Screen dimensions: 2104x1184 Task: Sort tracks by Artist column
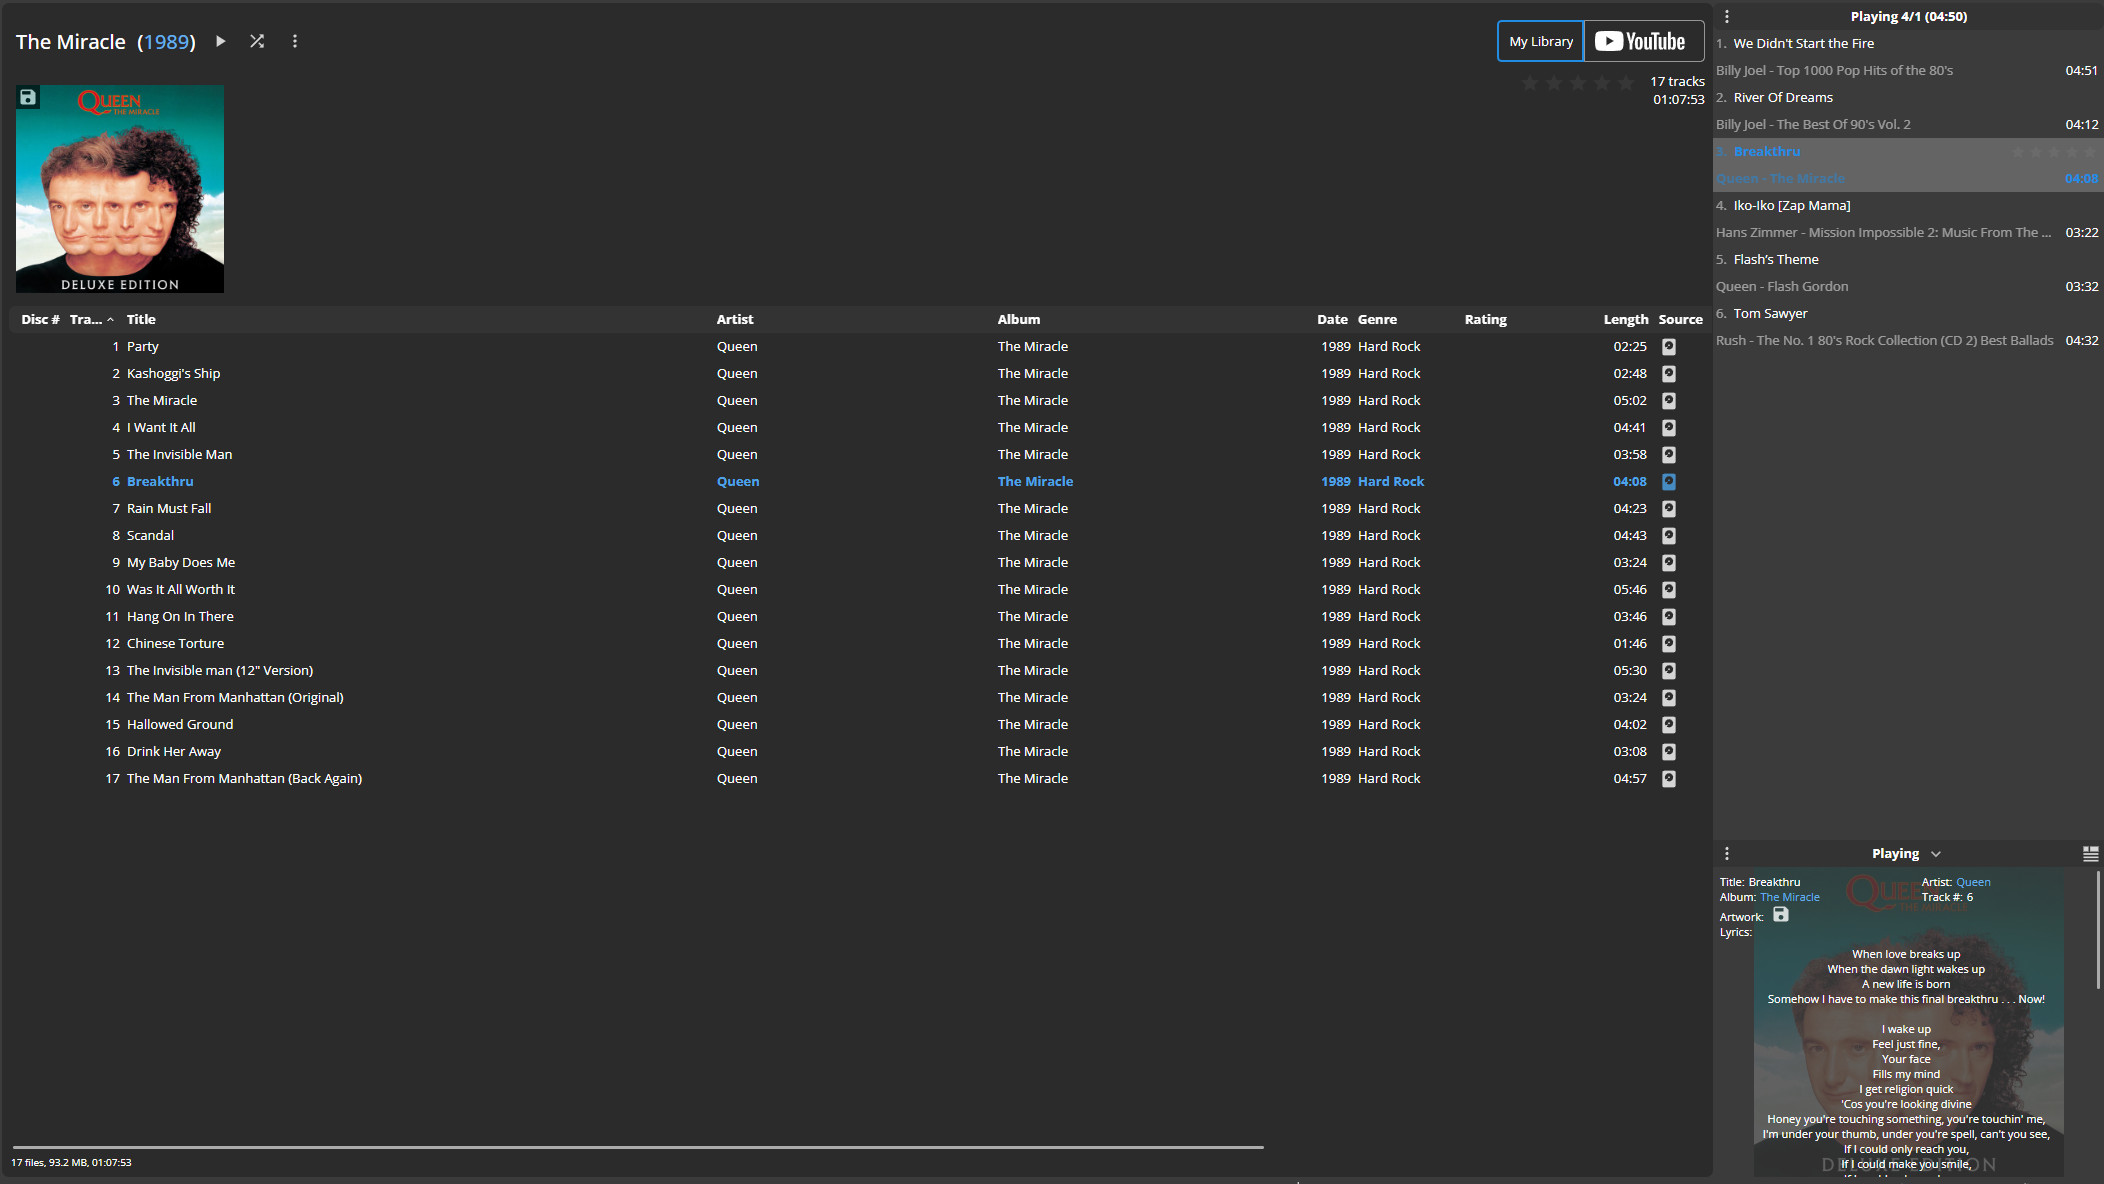pos(734,319)
